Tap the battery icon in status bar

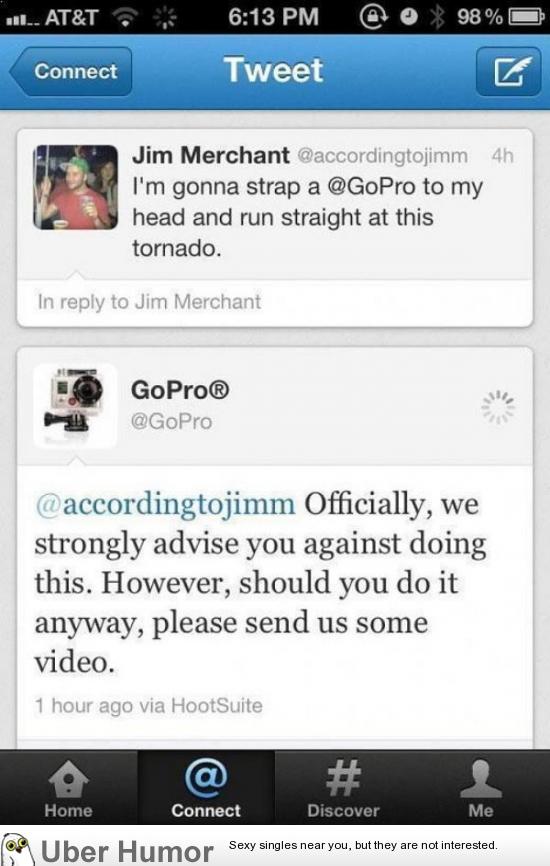pyautogui.click(x=526, y=17)
